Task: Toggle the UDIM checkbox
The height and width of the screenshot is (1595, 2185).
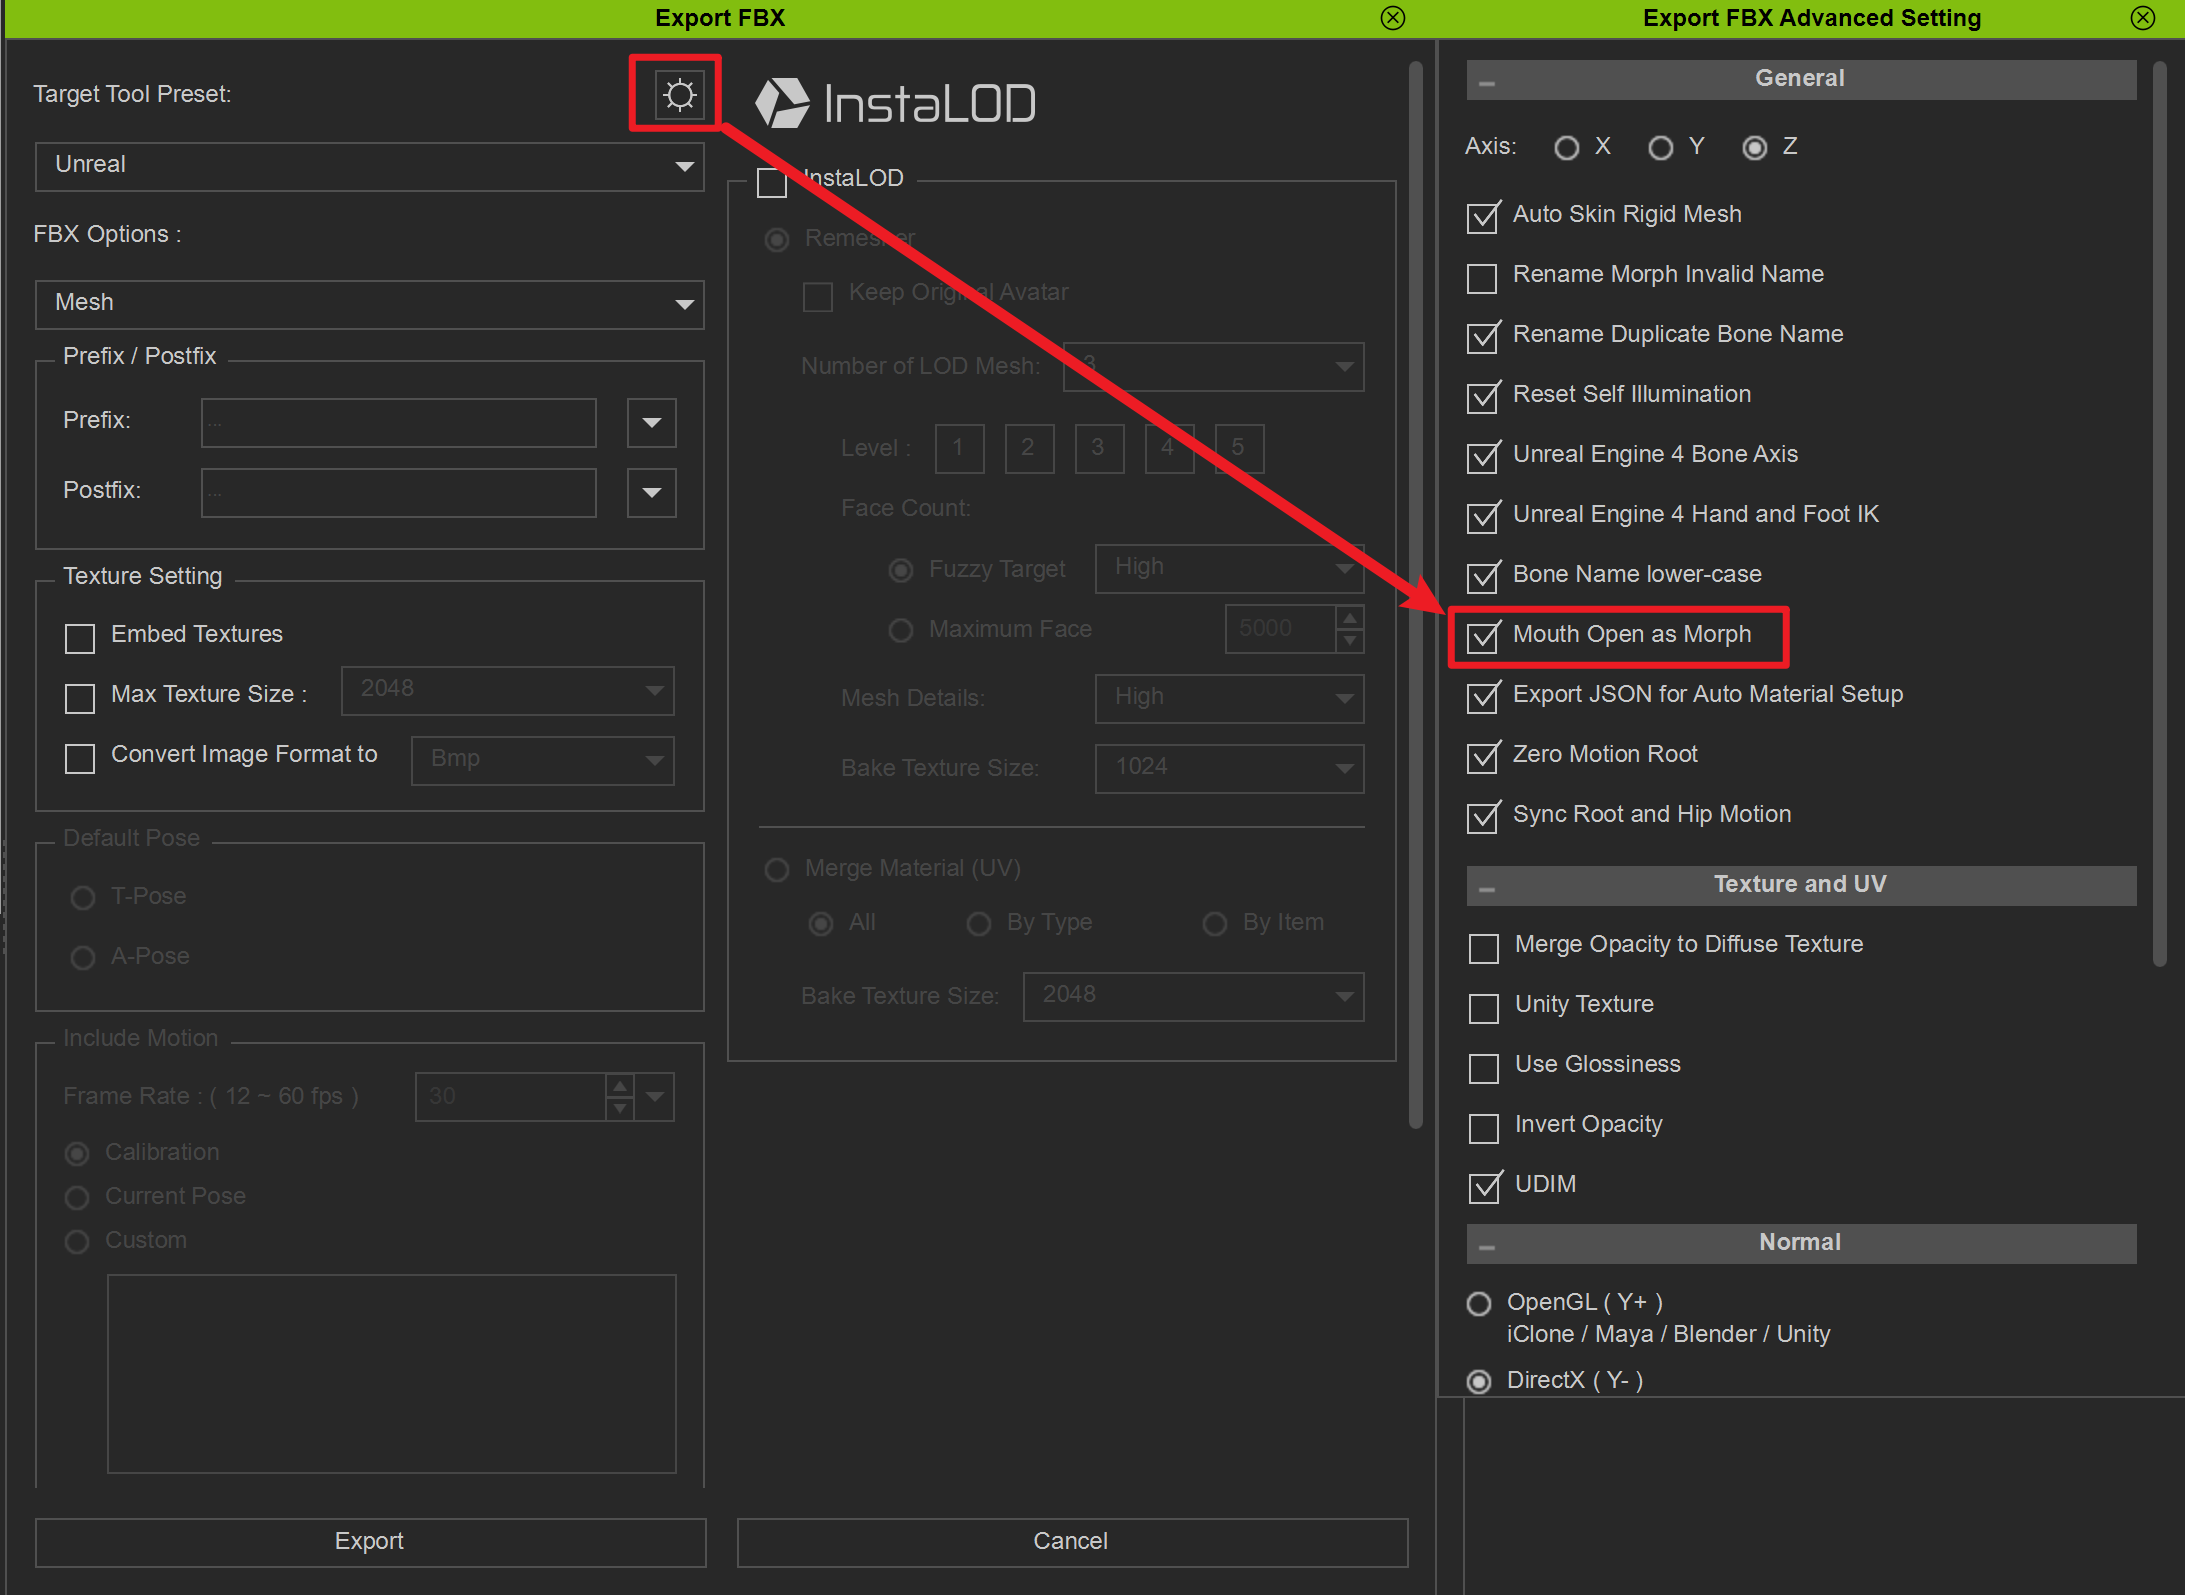Action: pos(1484,1187)
